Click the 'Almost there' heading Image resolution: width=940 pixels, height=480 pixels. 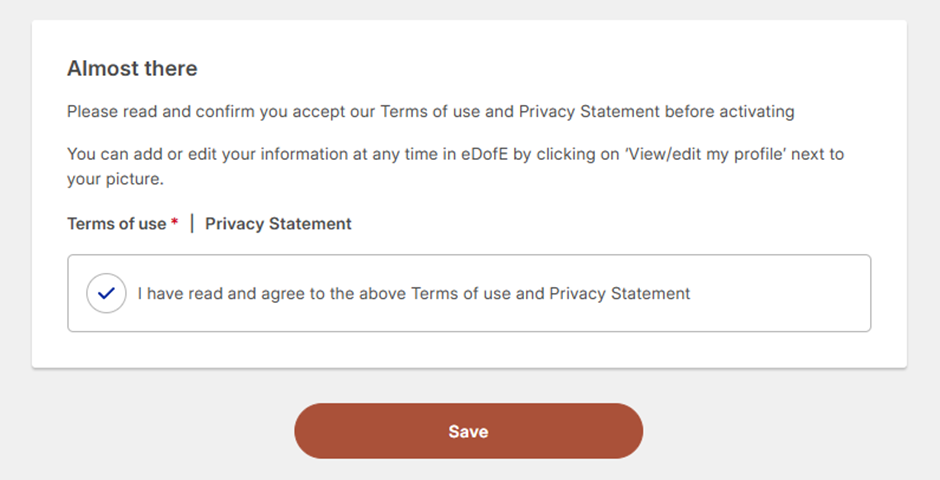pyautogui.click(x=132, y=69)
